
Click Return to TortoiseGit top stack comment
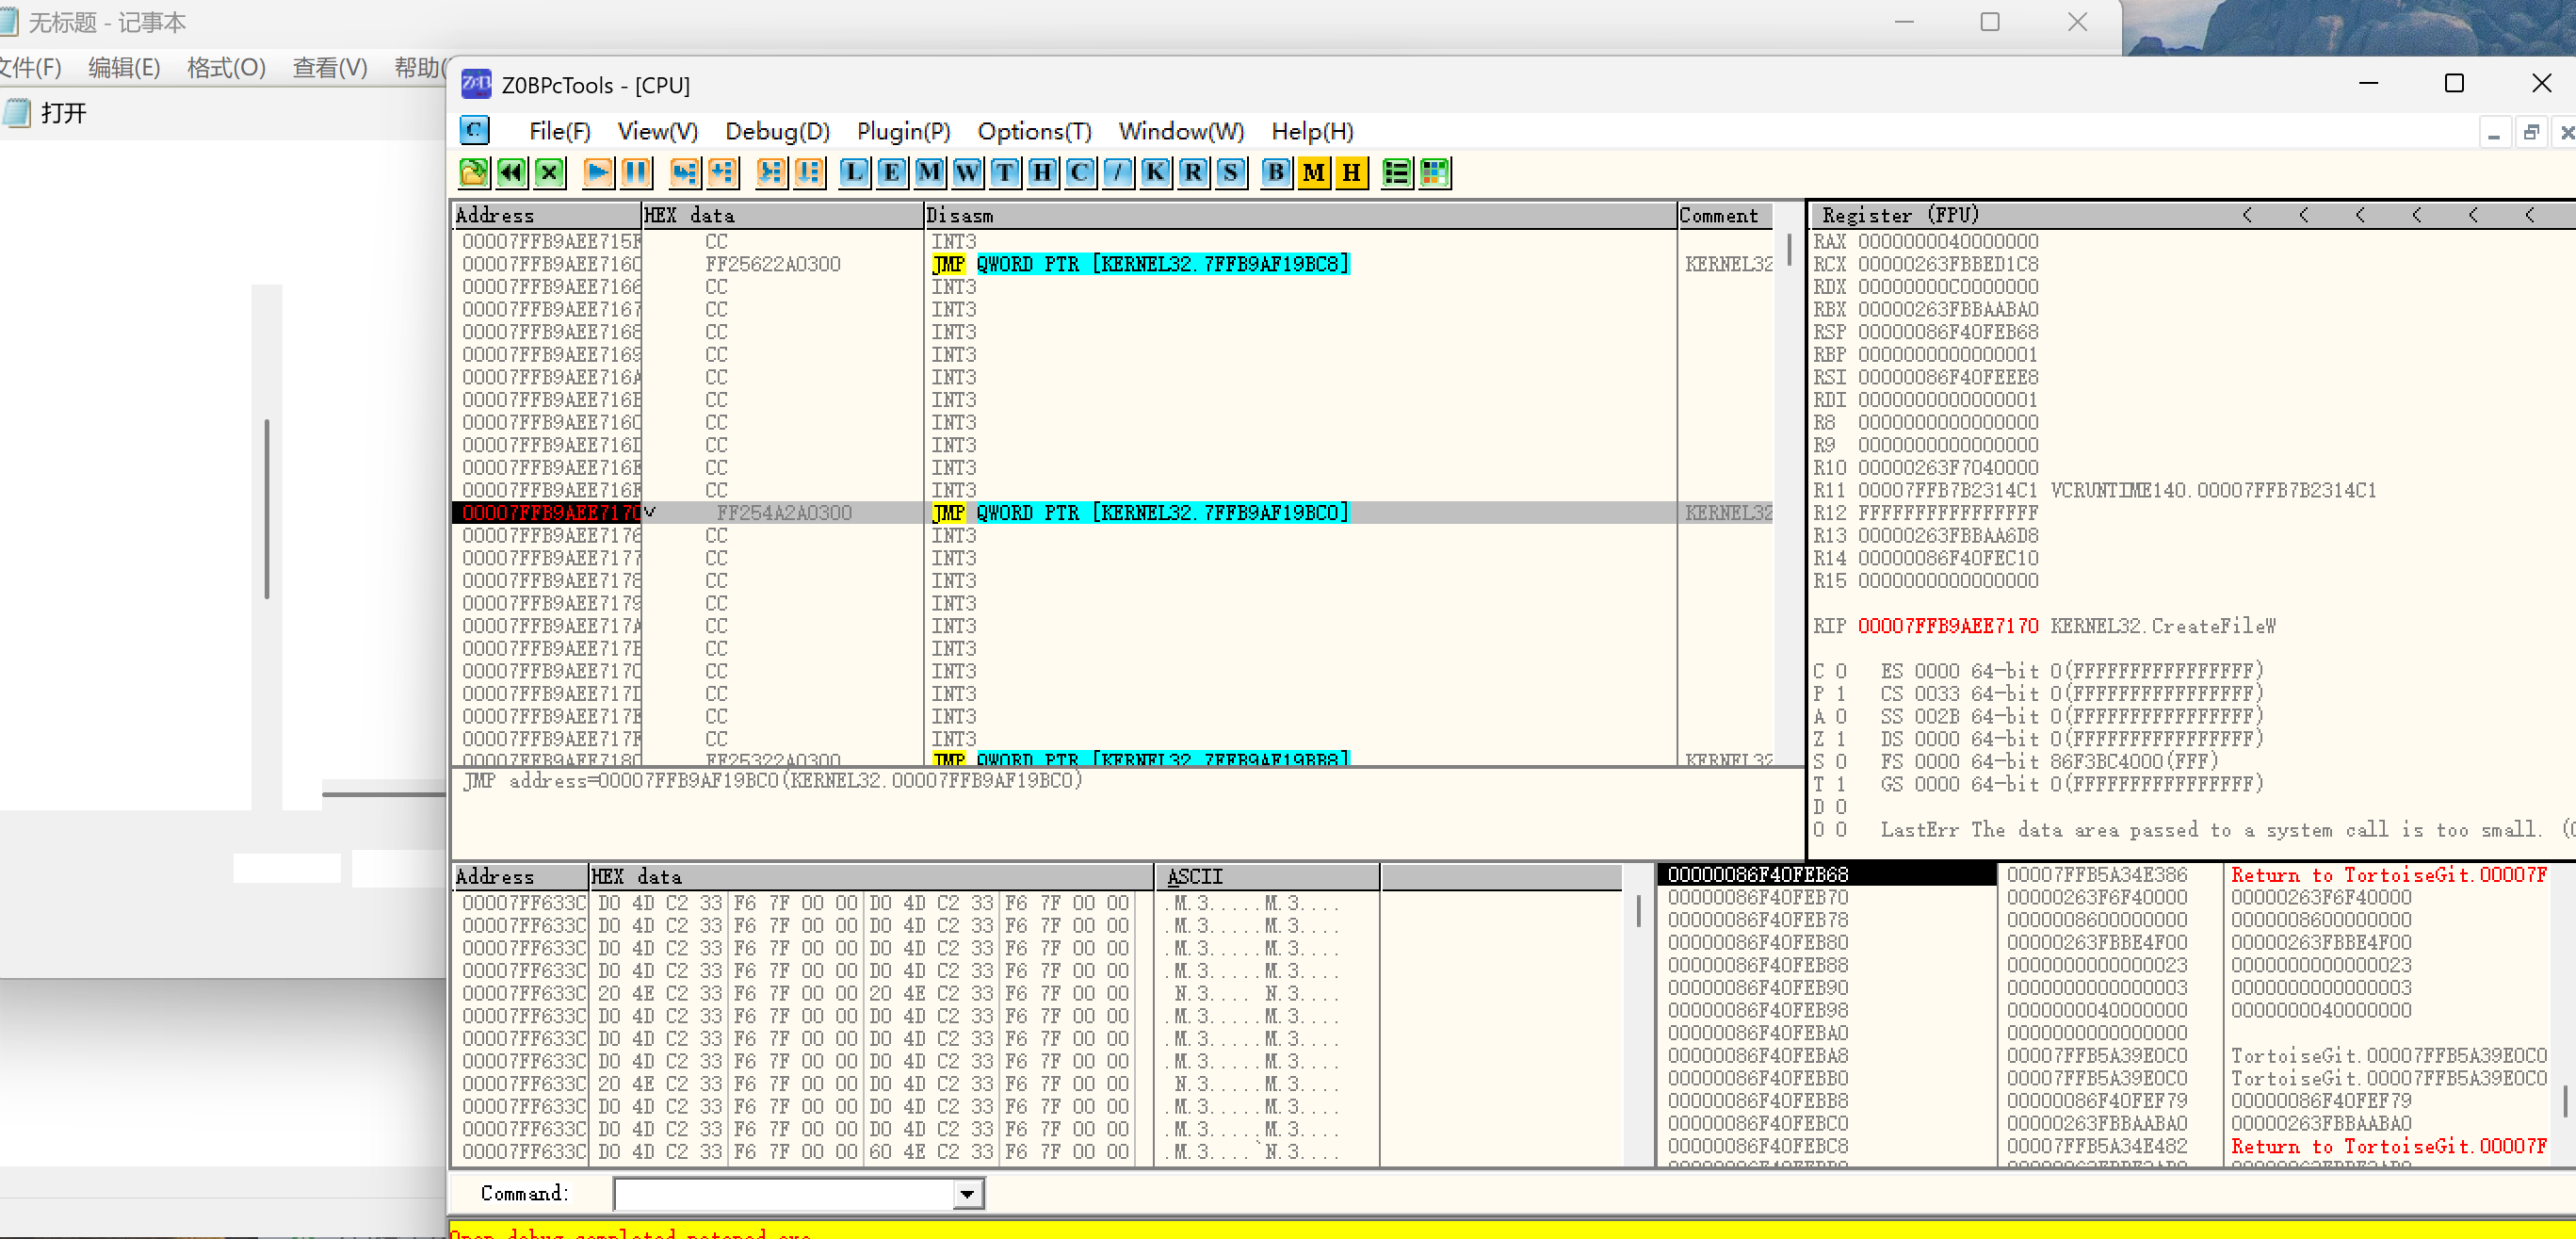tap(2388, 874)
